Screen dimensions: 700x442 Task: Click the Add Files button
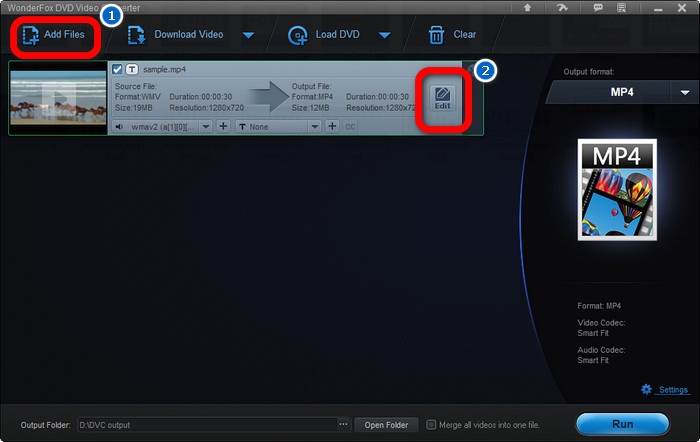[x=54, y=35]
